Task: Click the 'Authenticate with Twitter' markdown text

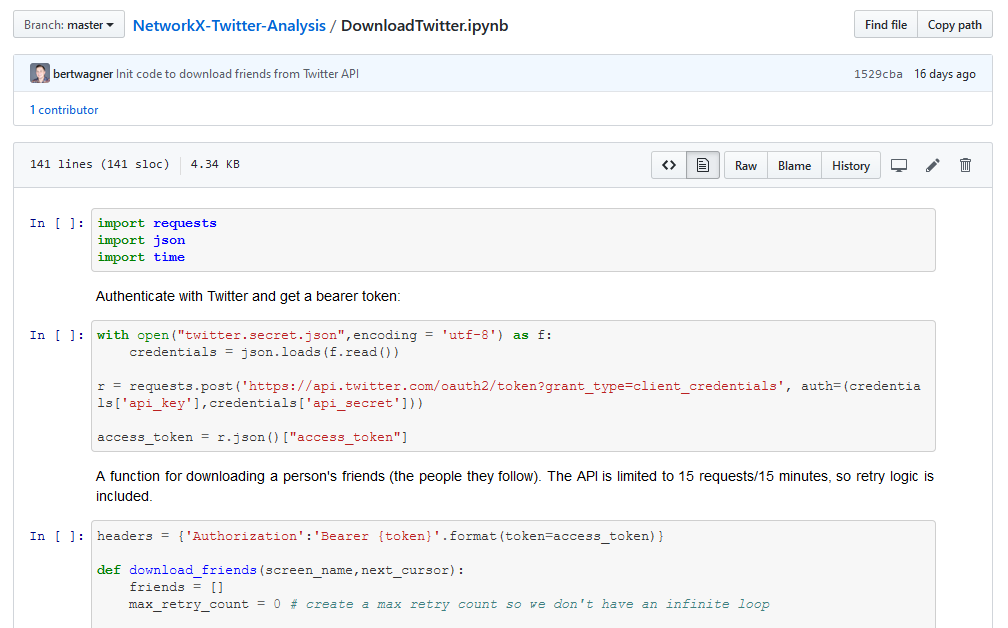Action: (248, 296)
